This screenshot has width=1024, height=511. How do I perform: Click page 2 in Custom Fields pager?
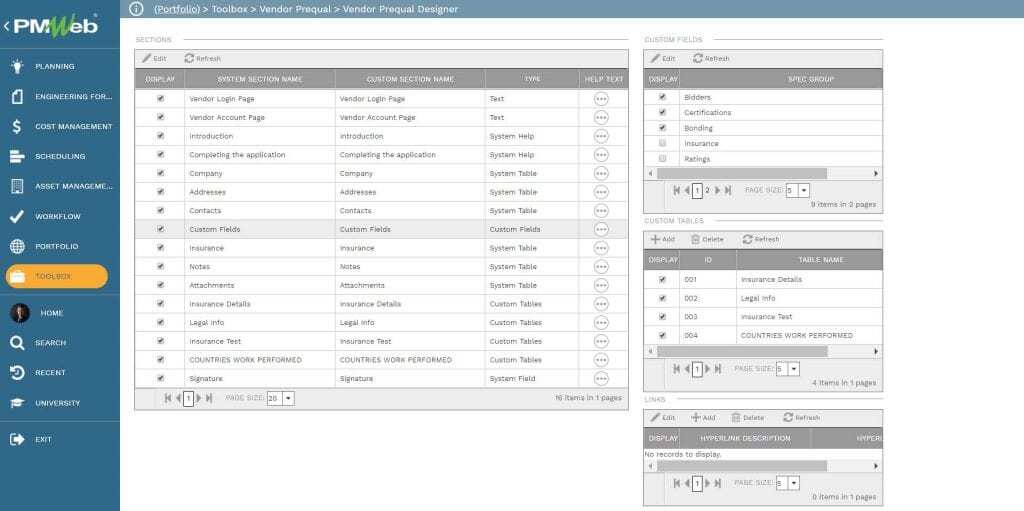point(707,190)
